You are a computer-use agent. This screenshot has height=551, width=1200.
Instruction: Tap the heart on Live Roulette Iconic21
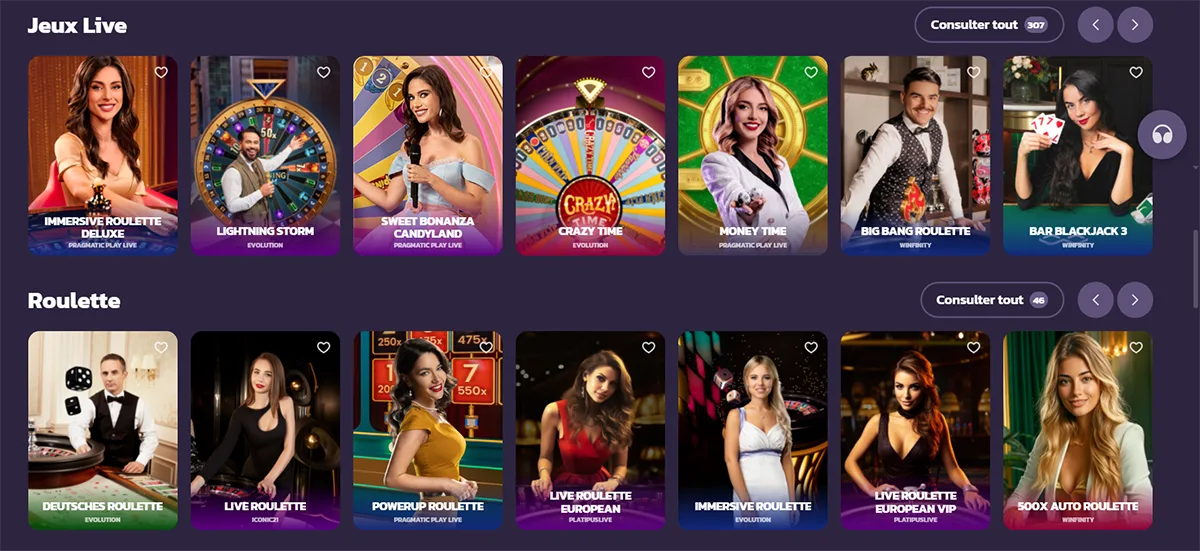coord(323,347)
